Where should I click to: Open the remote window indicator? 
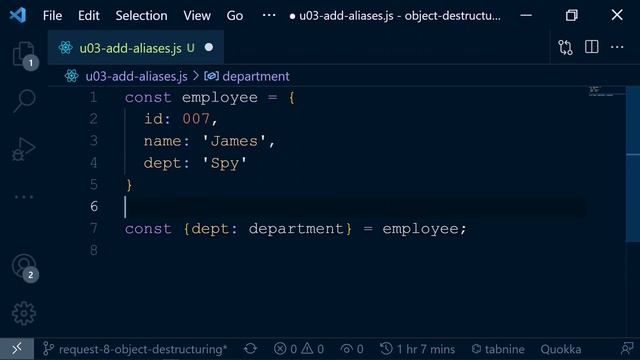tap(17, 349)
